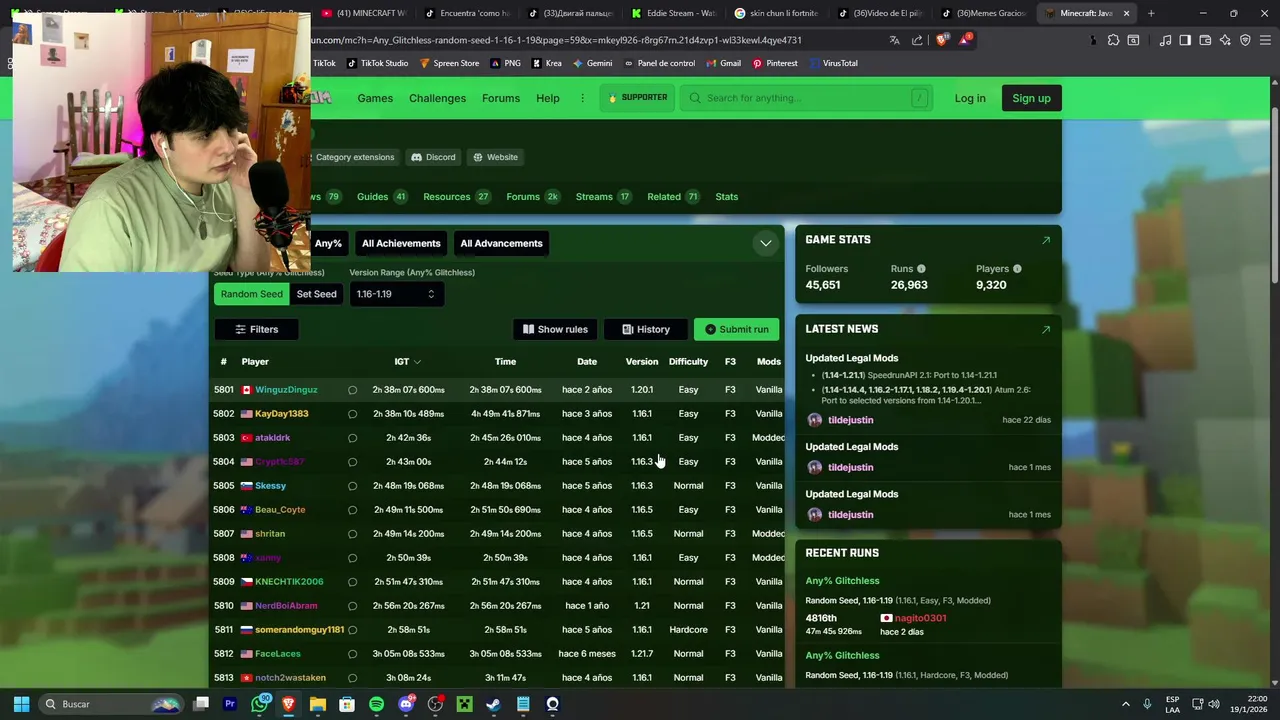Image resolution: width=1280 pixels, height=720 pixels.
Task: Click the microphone icon in system tray
Action: (1147, 704)
